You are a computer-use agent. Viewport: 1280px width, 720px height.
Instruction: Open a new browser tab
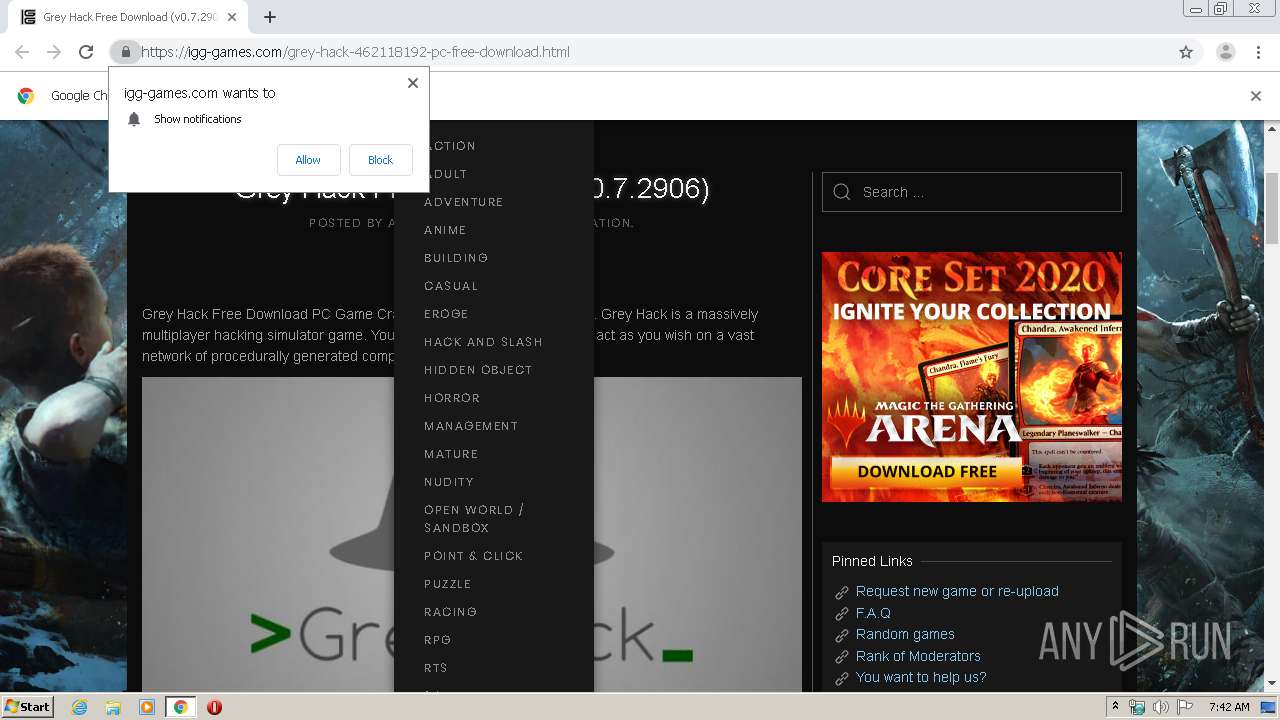pos(270,17)
